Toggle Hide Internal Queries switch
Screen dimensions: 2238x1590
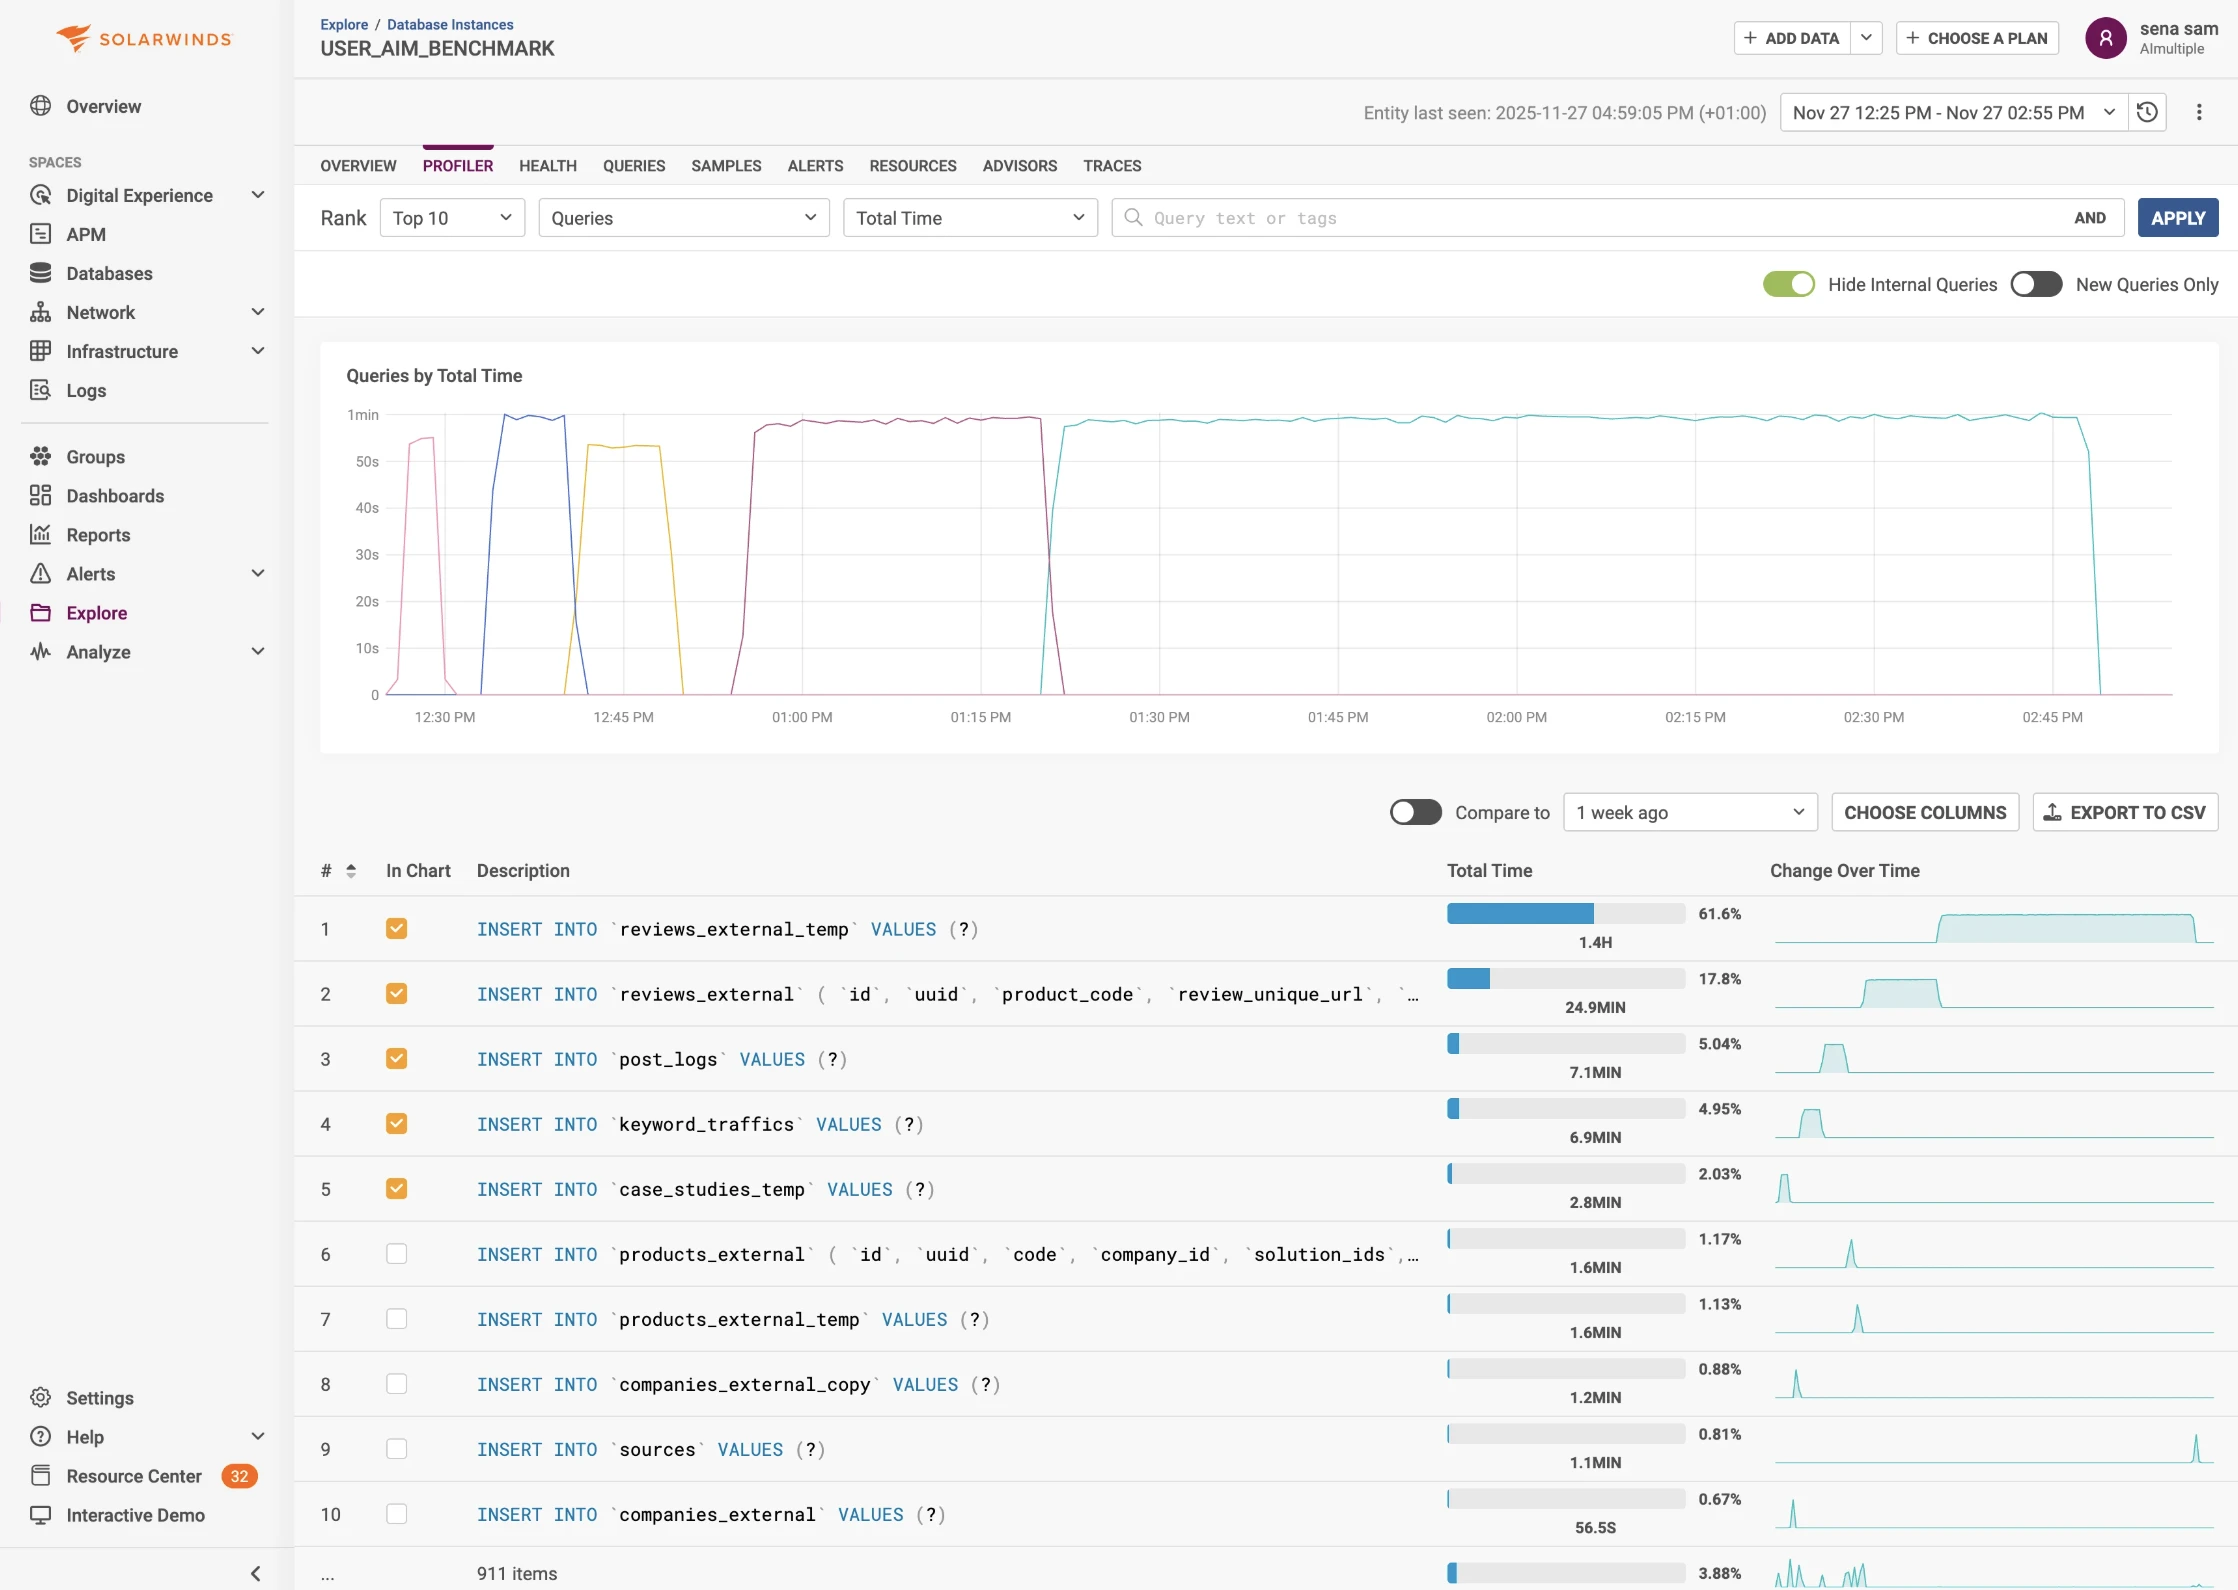coord(1789,284)
